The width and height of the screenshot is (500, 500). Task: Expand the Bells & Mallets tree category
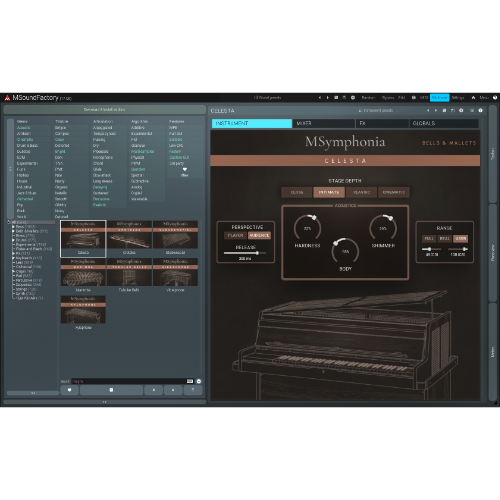pos(14,231)
